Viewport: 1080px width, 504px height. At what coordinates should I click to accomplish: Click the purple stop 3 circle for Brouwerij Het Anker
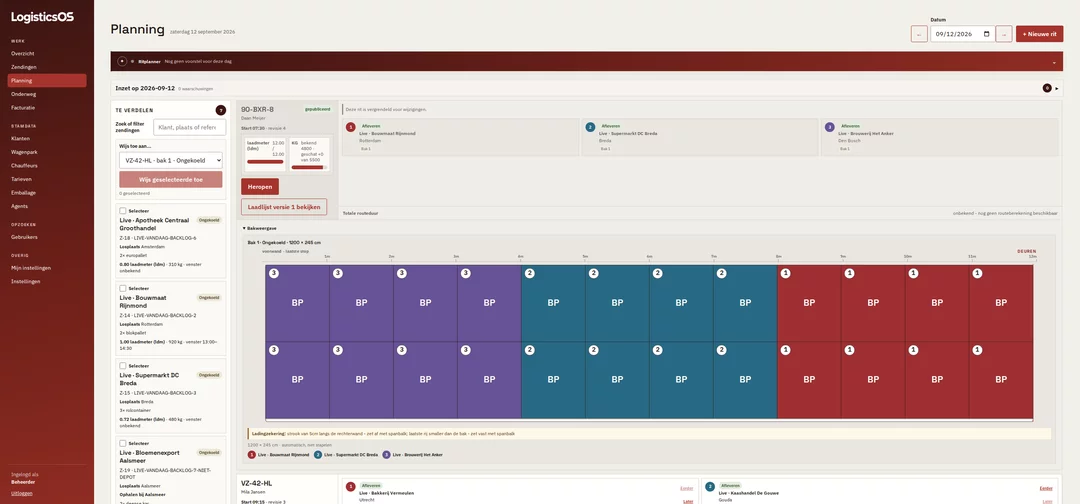point(829,127)
